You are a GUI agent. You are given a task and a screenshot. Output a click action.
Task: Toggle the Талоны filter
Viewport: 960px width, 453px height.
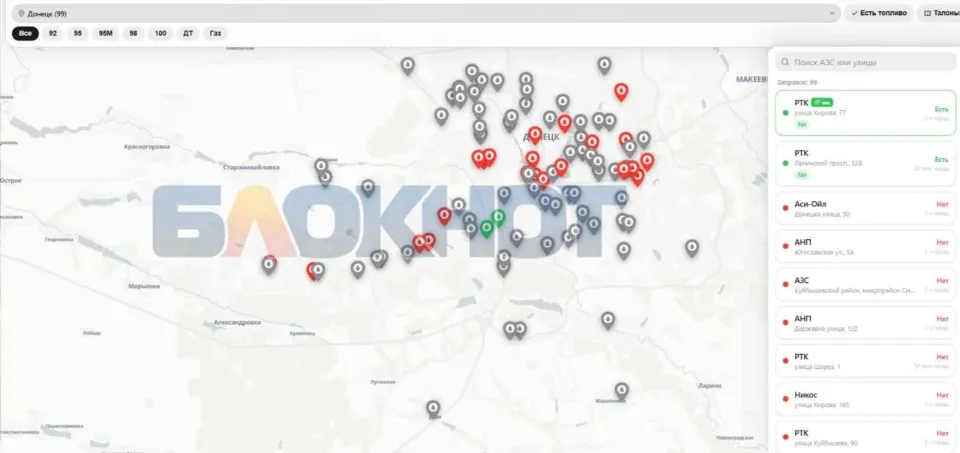940,13
